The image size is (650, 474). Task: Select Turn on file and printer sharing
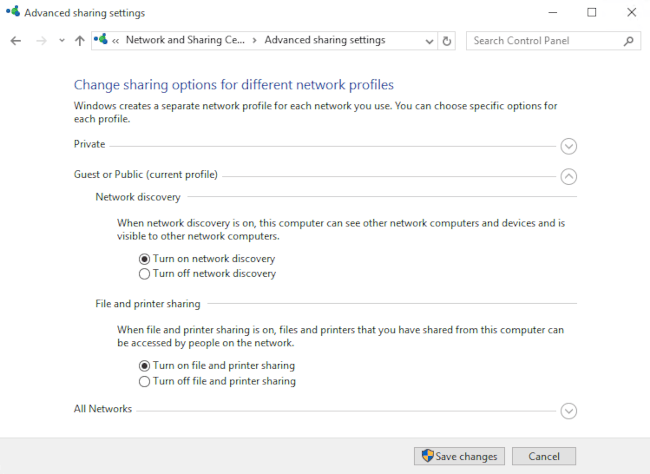point(145,366)
